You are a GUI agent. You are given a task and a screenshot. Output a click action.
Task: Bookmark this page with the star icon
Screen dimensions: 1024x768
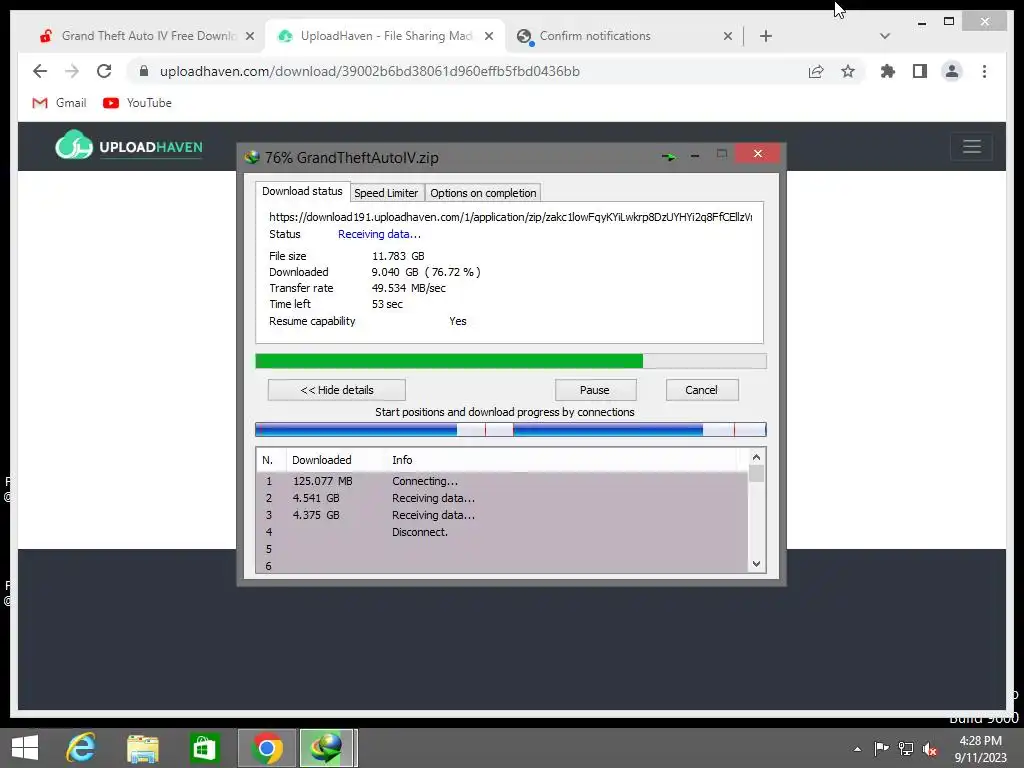tap(848, 71)
